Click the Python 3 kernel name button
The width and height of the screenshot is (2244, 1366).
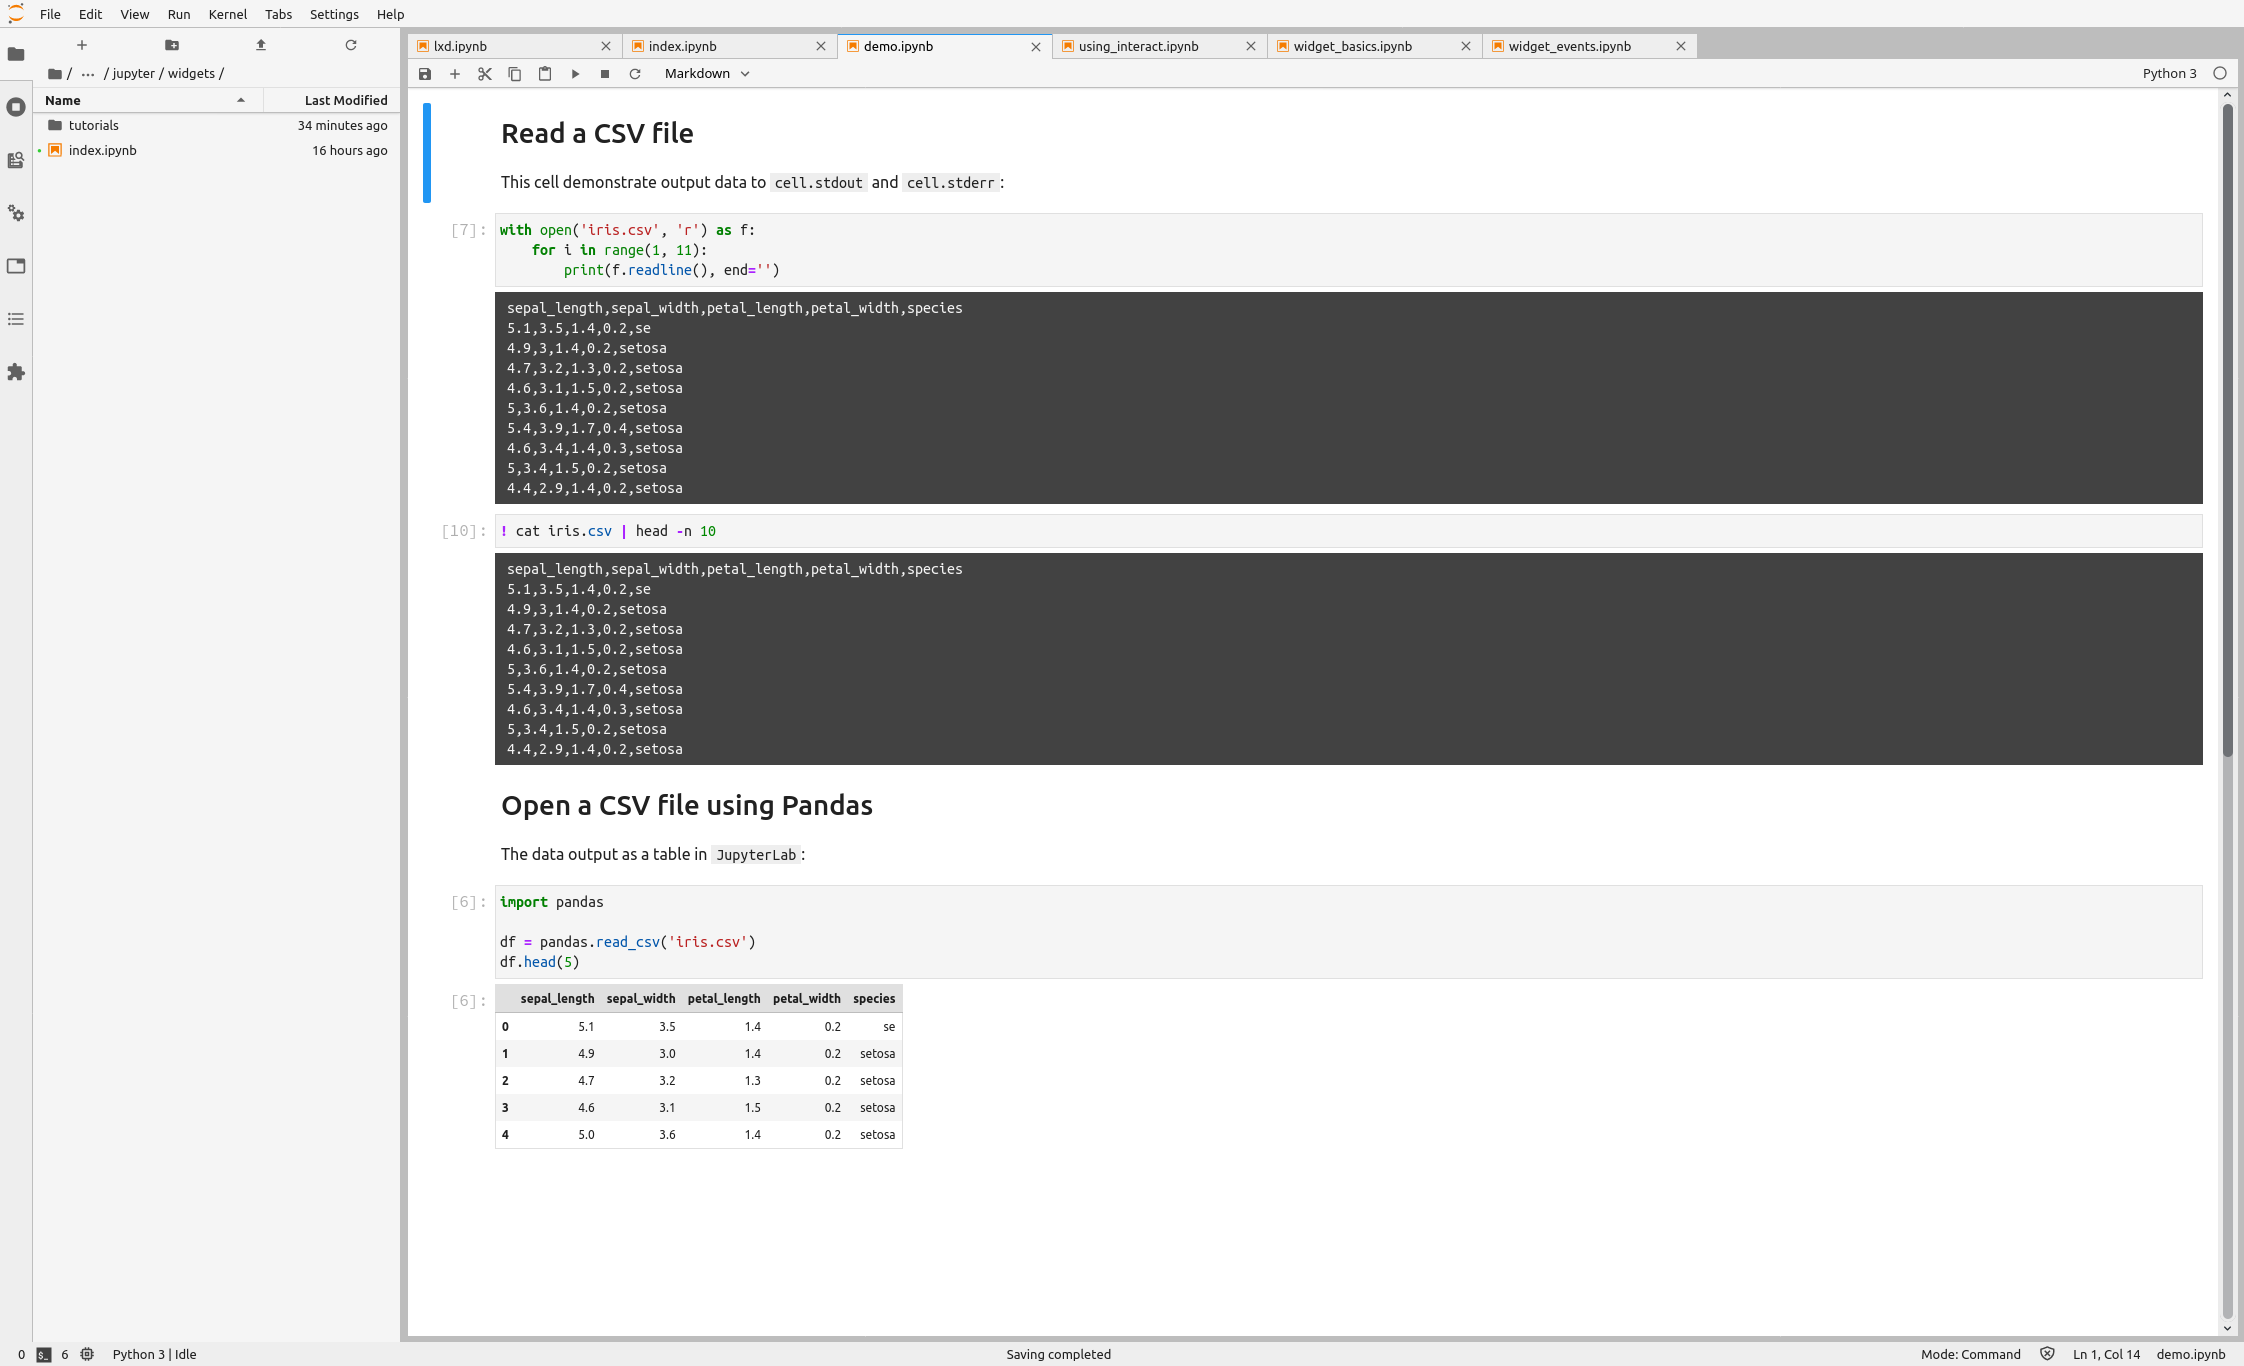[2169, 74]
